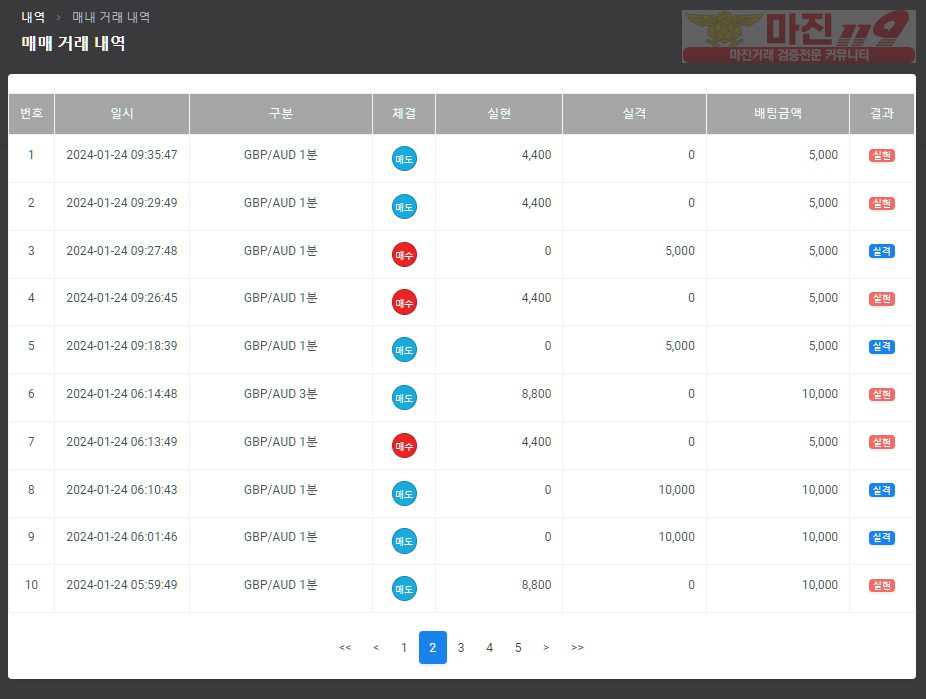Click the 실현 result tag in row 6
926x699 pixels.
(882, 394)
